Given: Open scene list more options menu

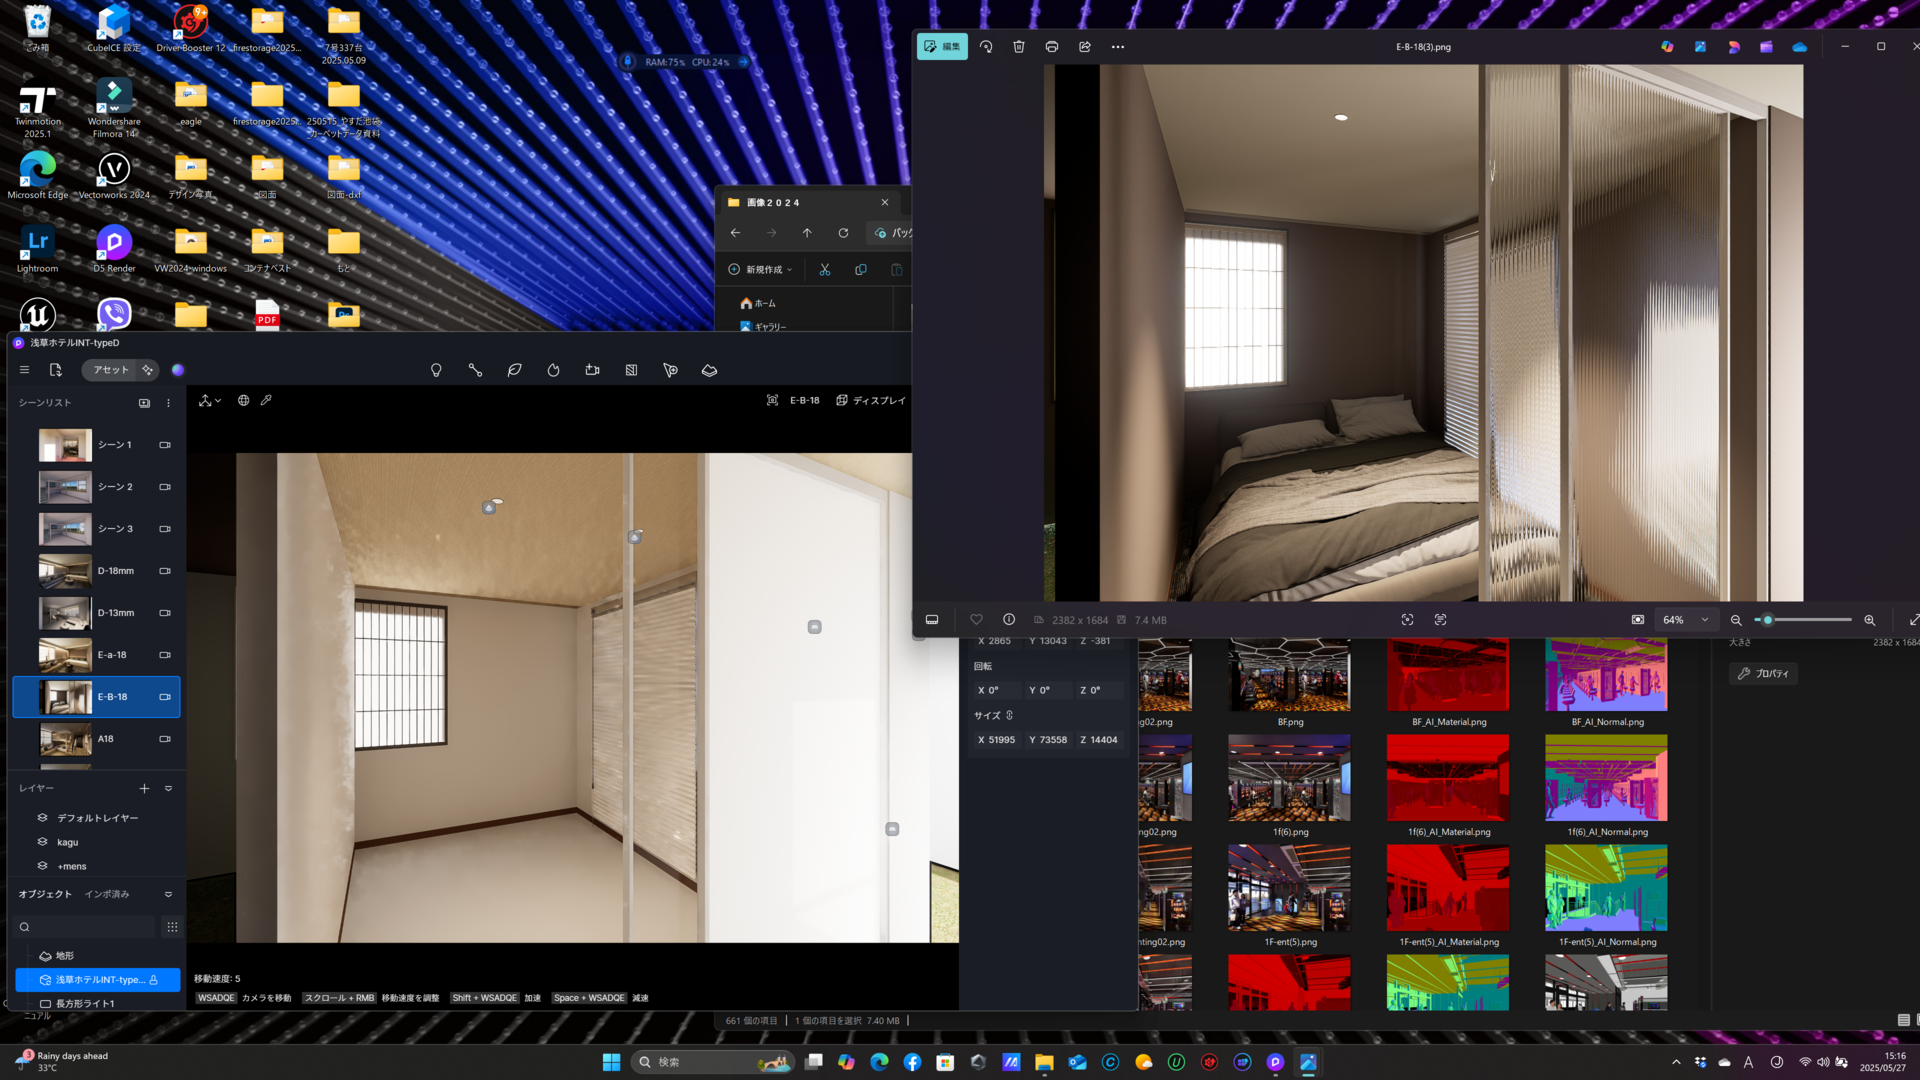Looking at the screenshot, I should click(168, 403).
